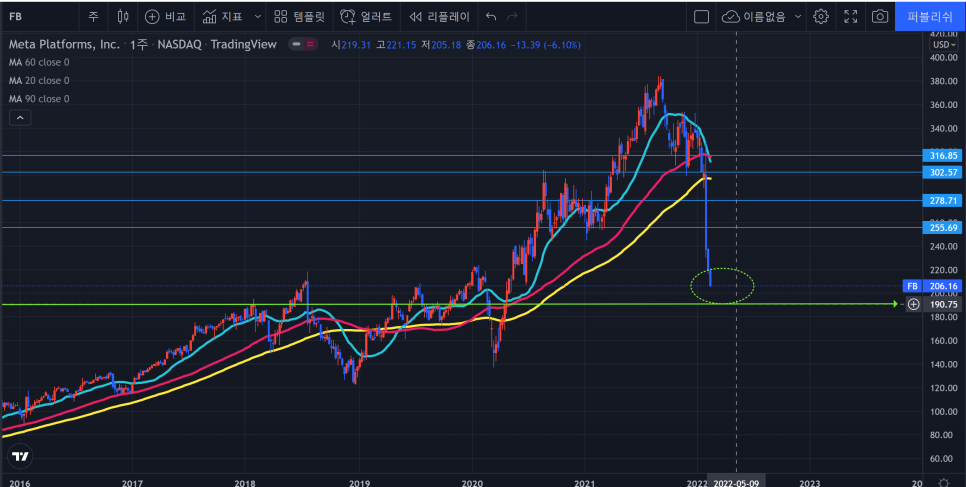Open the 지표 indicators dialog
Screen dimensions: 966x487
click(x=224, y=17)
